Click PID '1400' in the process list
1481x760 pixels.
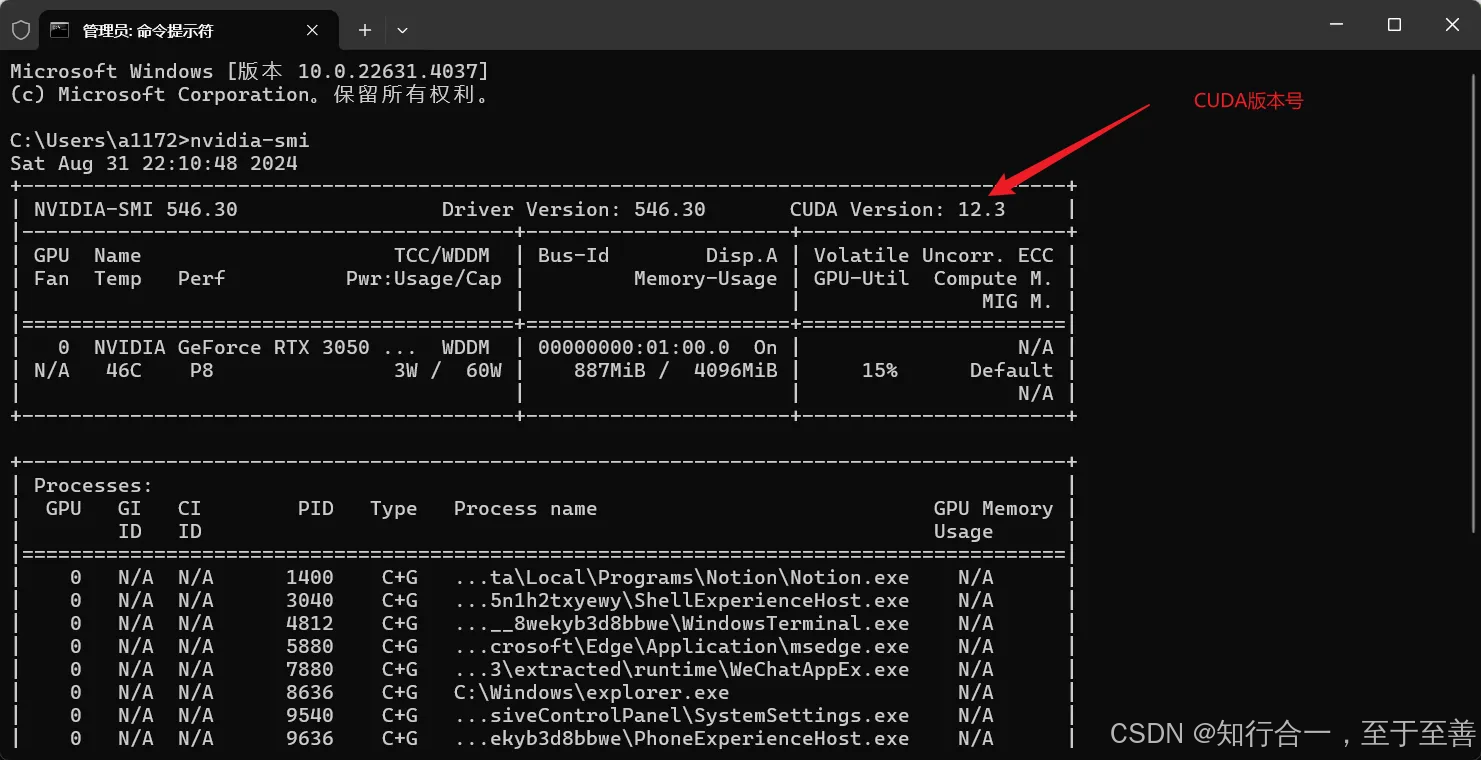[x=310, y=577]
